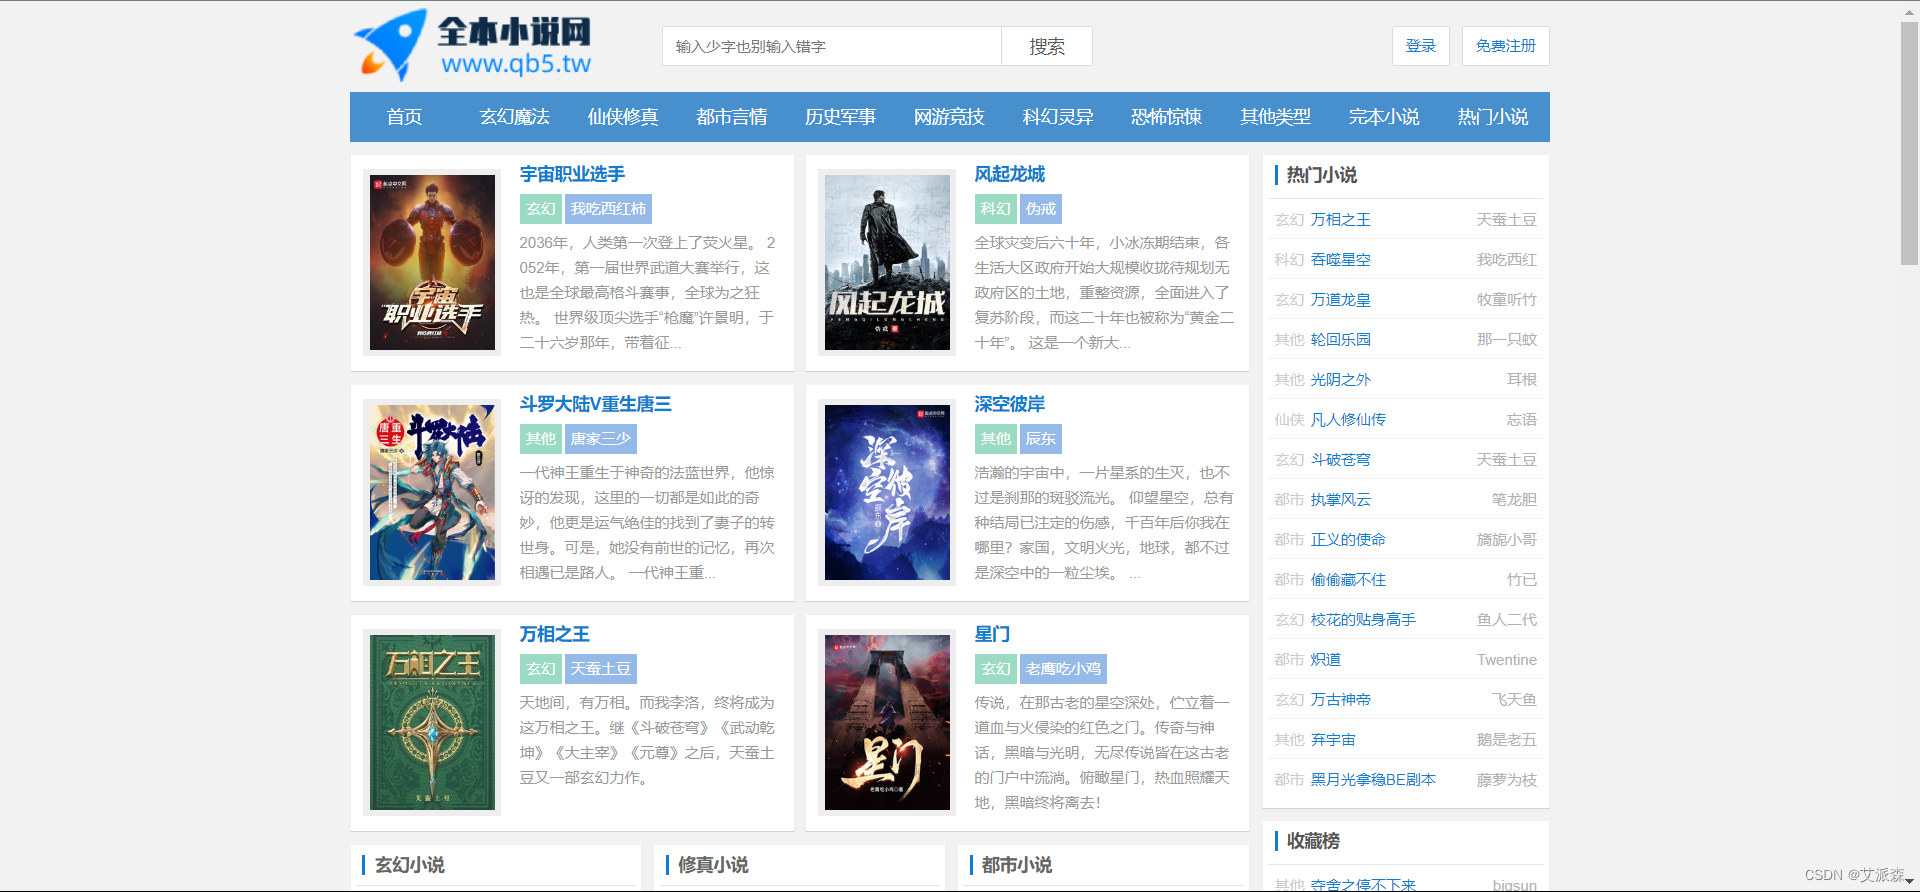Open 吞噬星空 in hot novels list
The image size is (1920, 892).
1340,260
